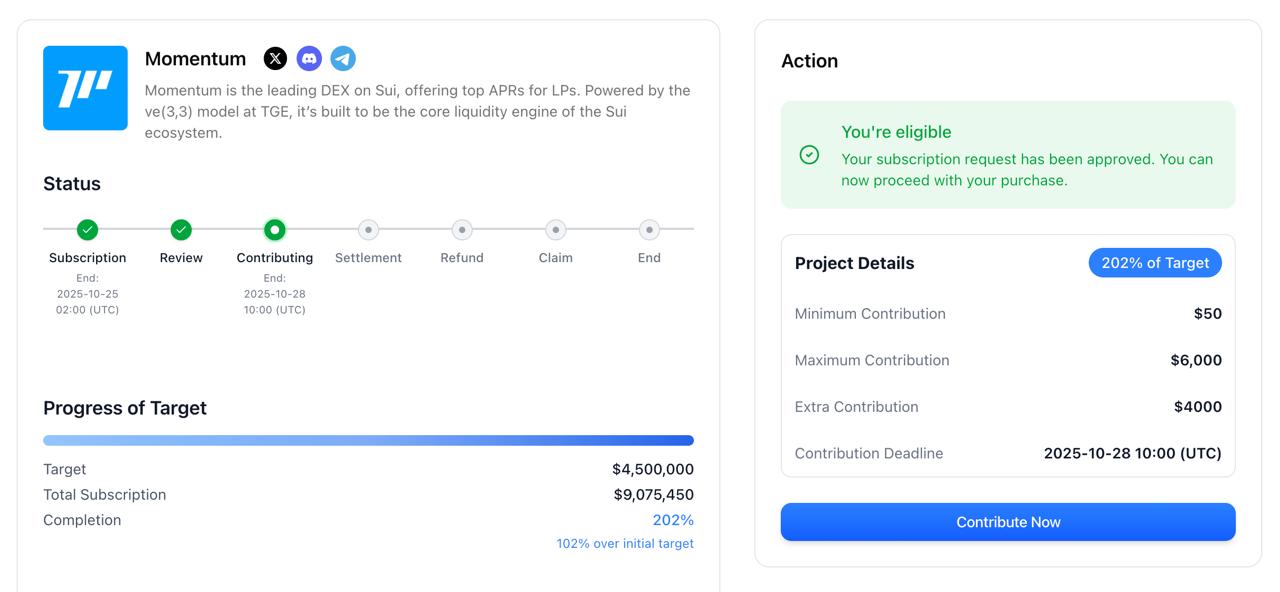This screenshot has height=592, width=1280.
Task: Click the 102% over initial target text
Action: [625, 544]
